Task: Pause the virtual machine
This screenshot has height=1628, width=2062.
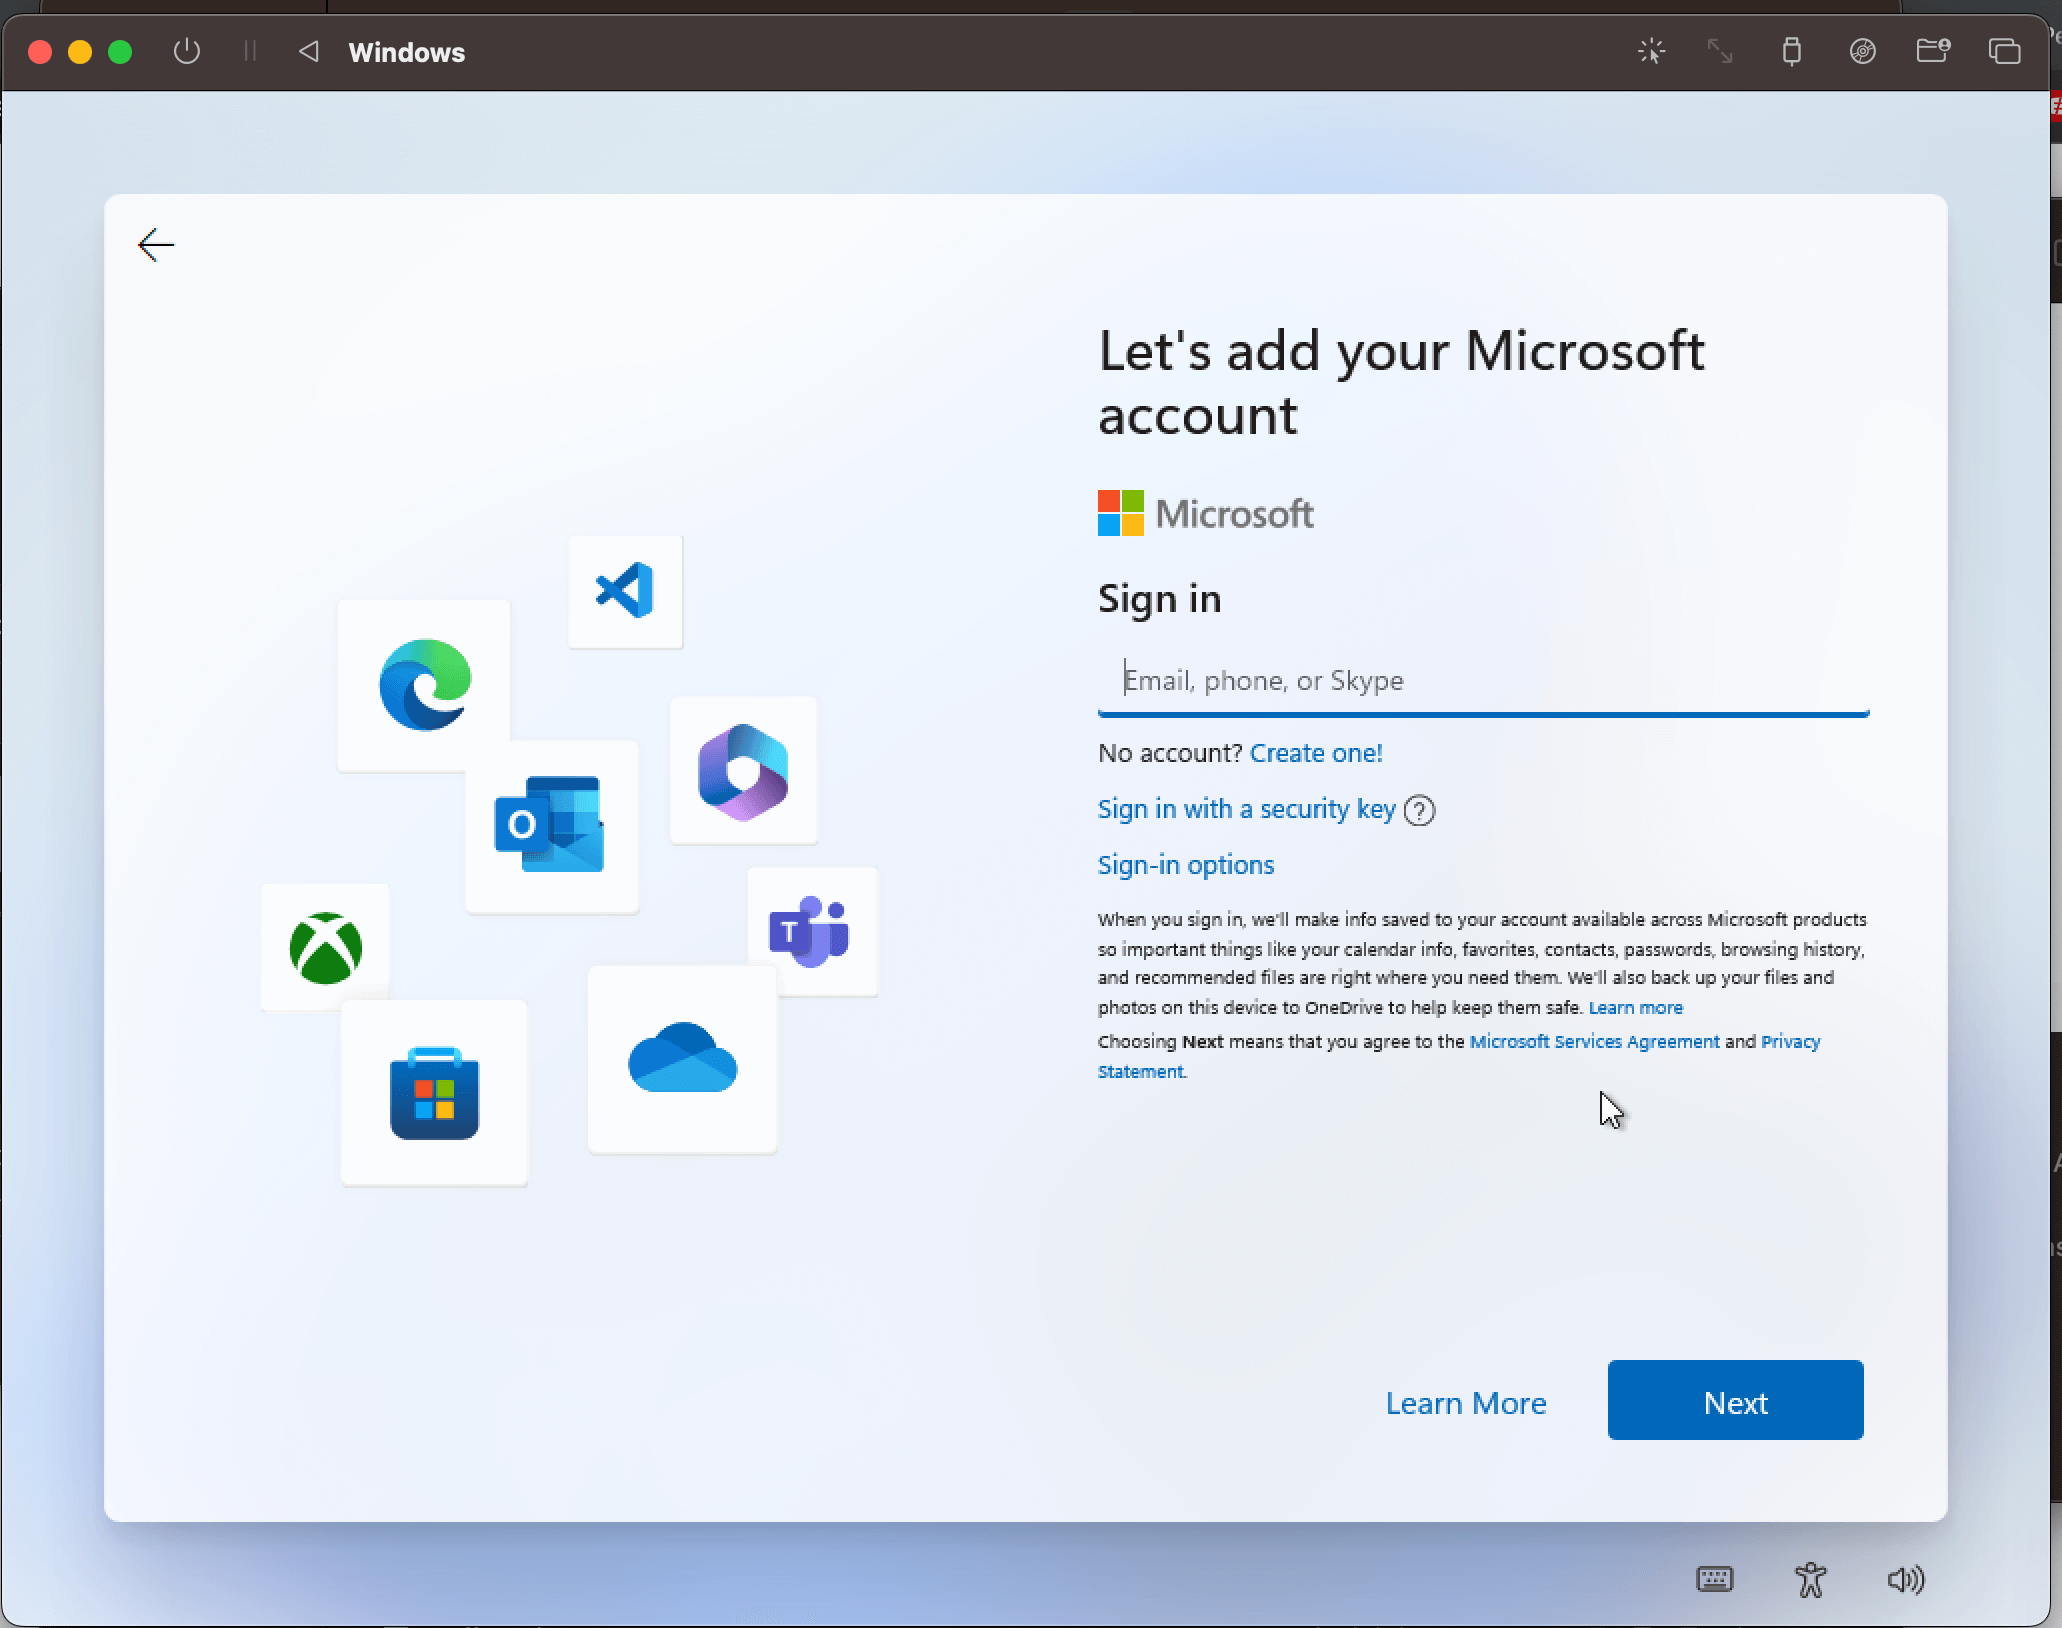Action: point(250,51)
